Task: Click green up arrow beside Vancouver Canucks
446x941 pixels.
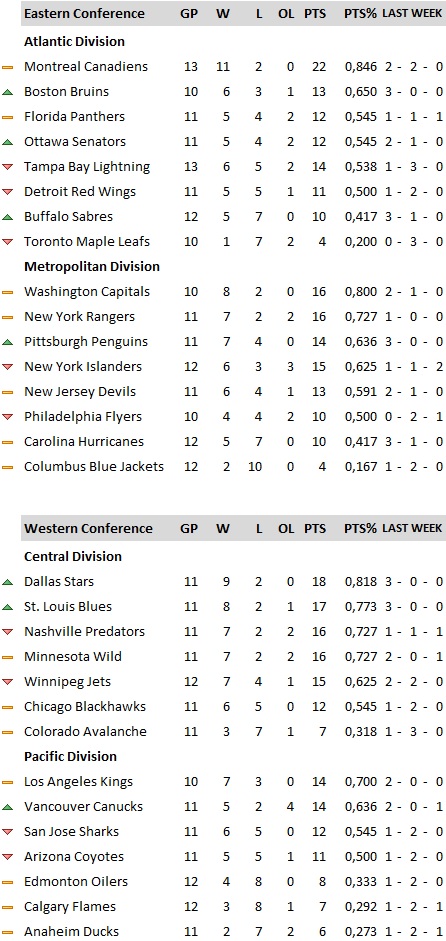Action: click(7, 807)
